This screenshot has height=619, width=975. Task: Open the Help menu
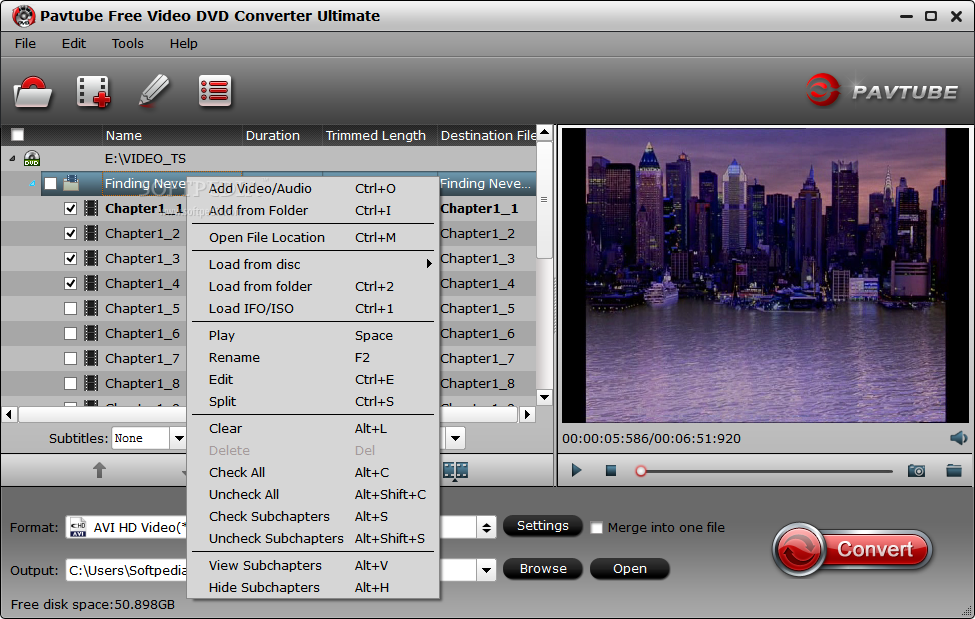pos(183,44)
